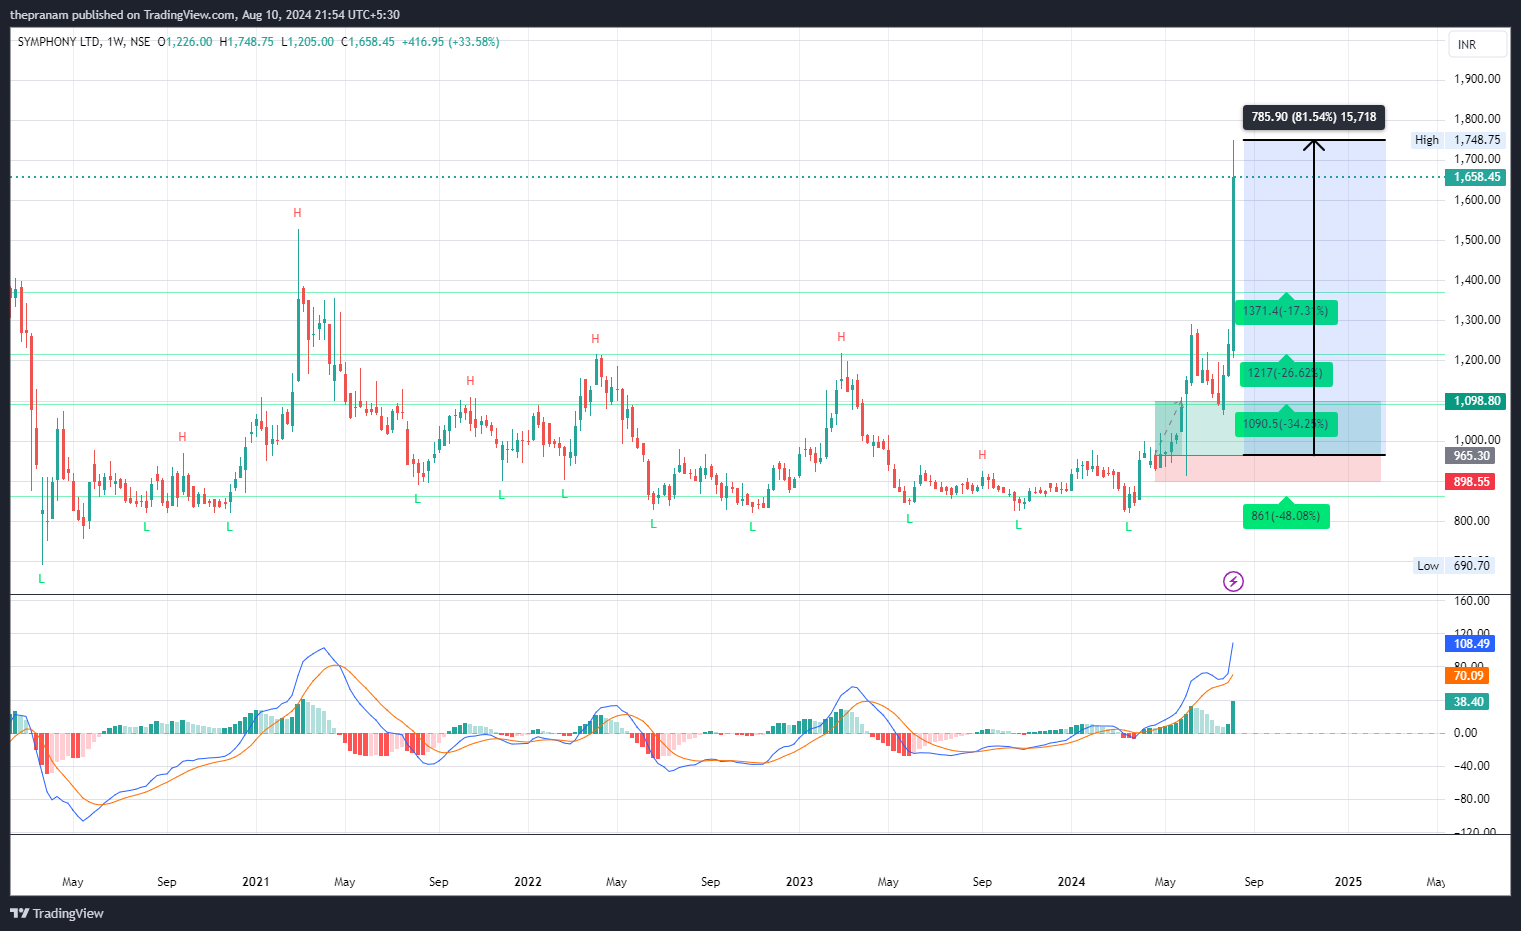Screen dimensions: 1521x931
Task: Click the 800.00 price axis label
Action: click(1472, 521)
